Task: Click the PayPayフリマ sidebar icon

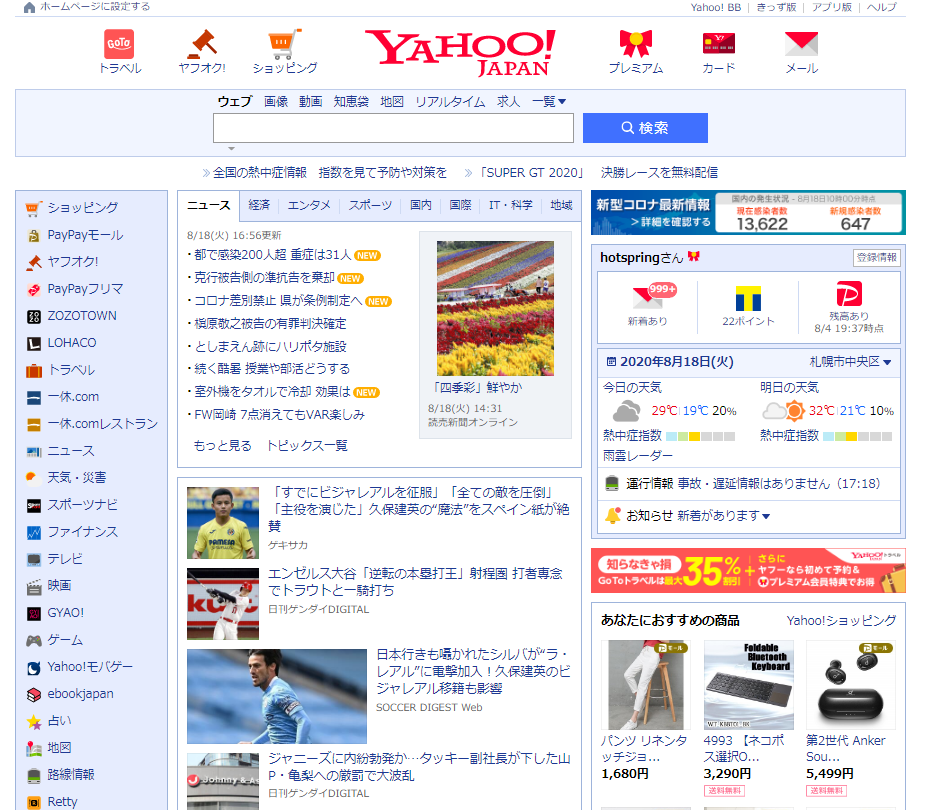Action: (34, 289)
